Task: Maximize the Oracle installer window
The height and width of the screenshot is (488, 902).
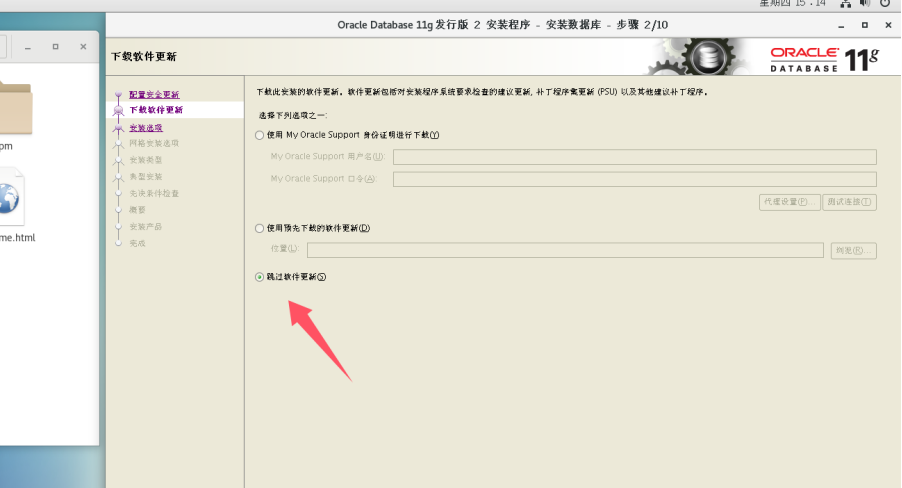Action: [865, 25]
